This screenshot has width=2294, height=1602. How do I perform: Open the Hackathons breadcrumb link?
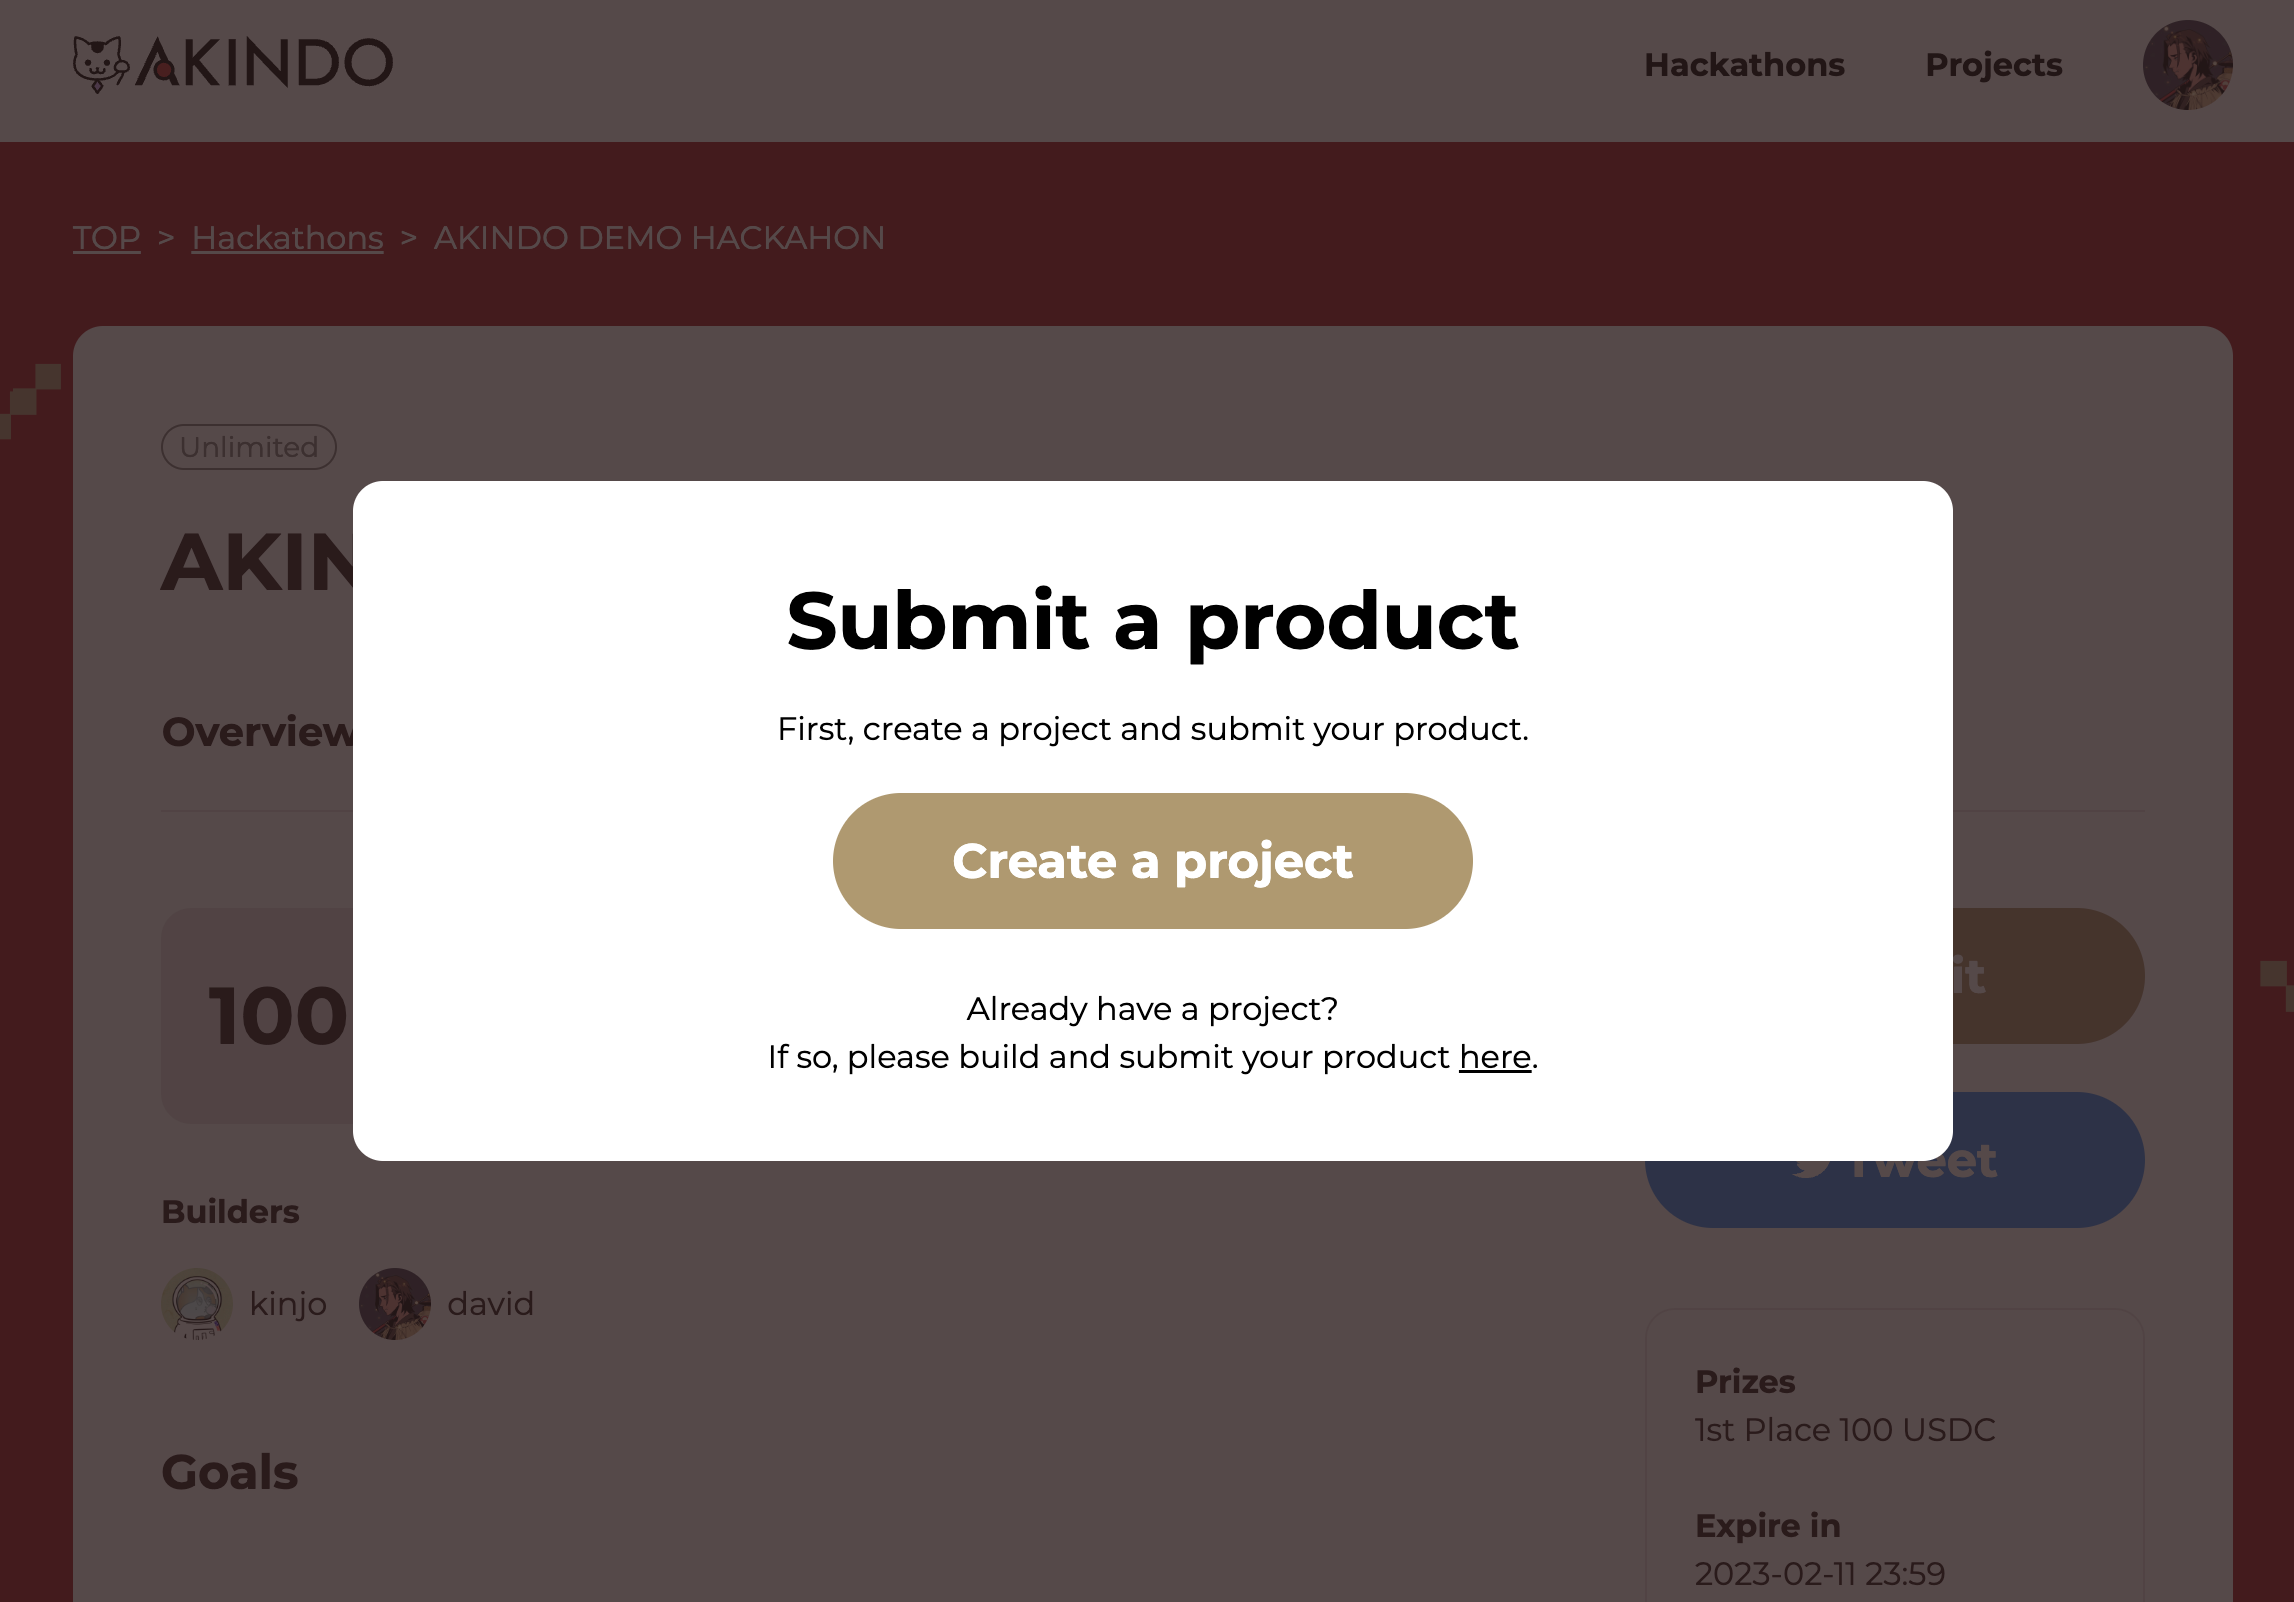(287, 237)
